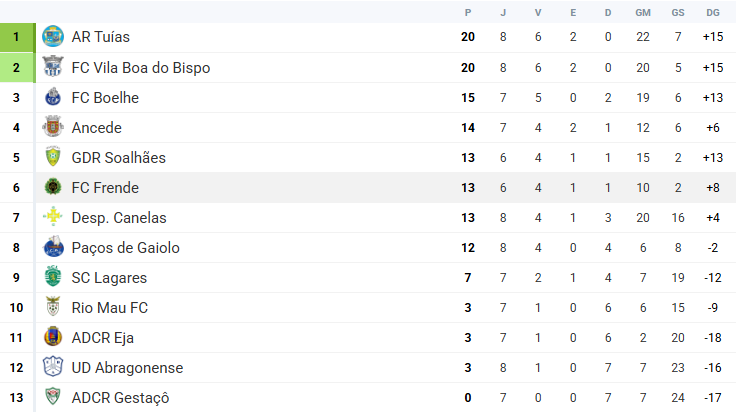The height and width of the screenshot is (412, 736).
Task: Sort by the GM goals scored header
Action: 643,12
